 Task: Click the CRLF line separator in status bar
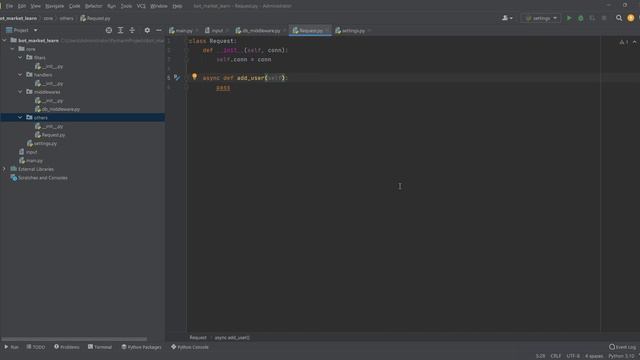tap(556, 356)
